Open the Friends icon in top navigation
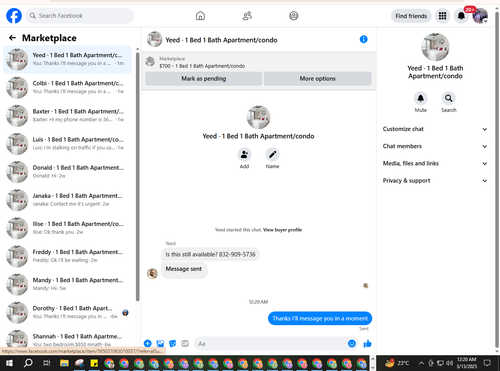500x371 pixels. click(x=247, y=16)
